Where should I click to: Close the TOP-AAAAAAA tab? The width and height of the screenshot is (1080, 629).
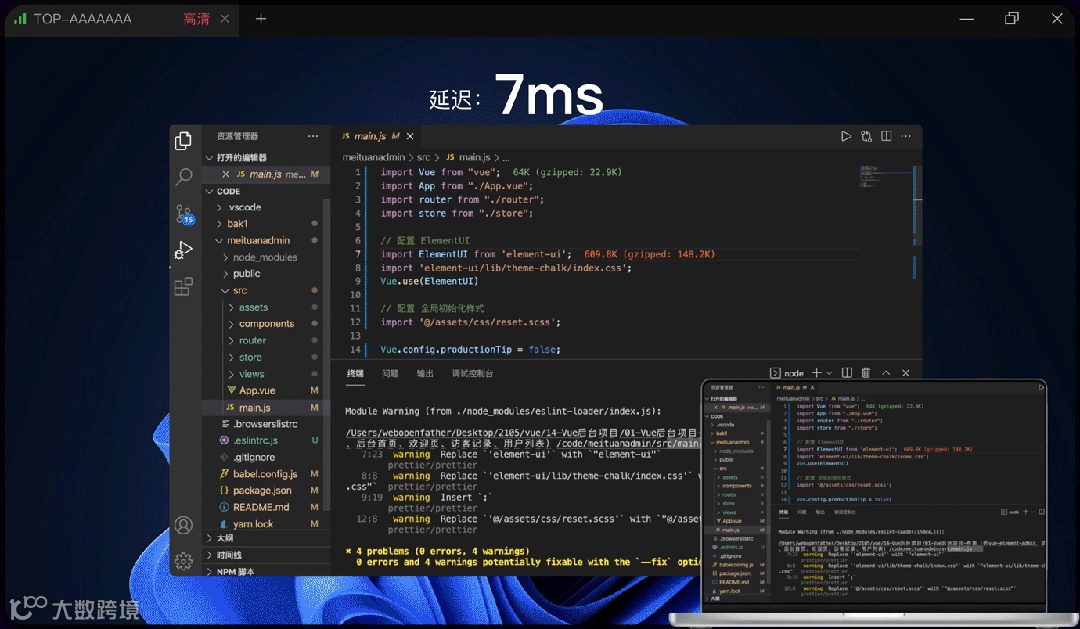(225, 19)
